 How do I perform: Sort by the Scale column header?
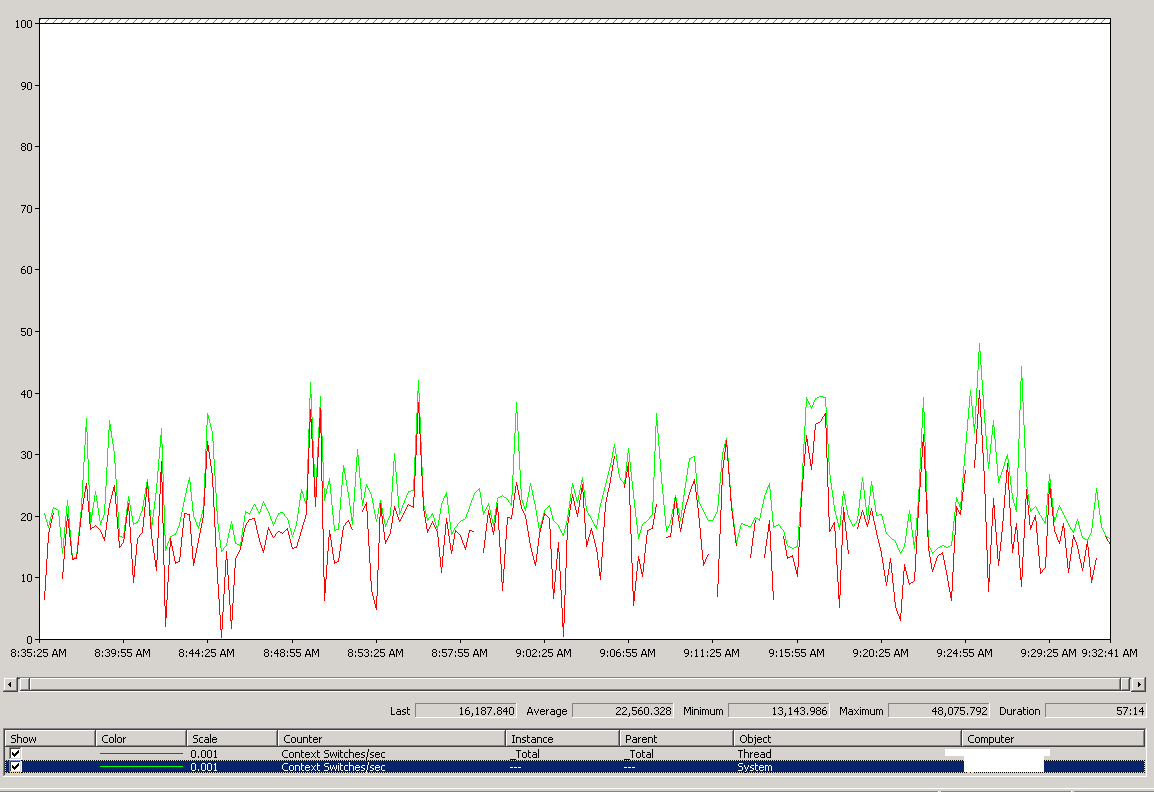pos(232,739)
